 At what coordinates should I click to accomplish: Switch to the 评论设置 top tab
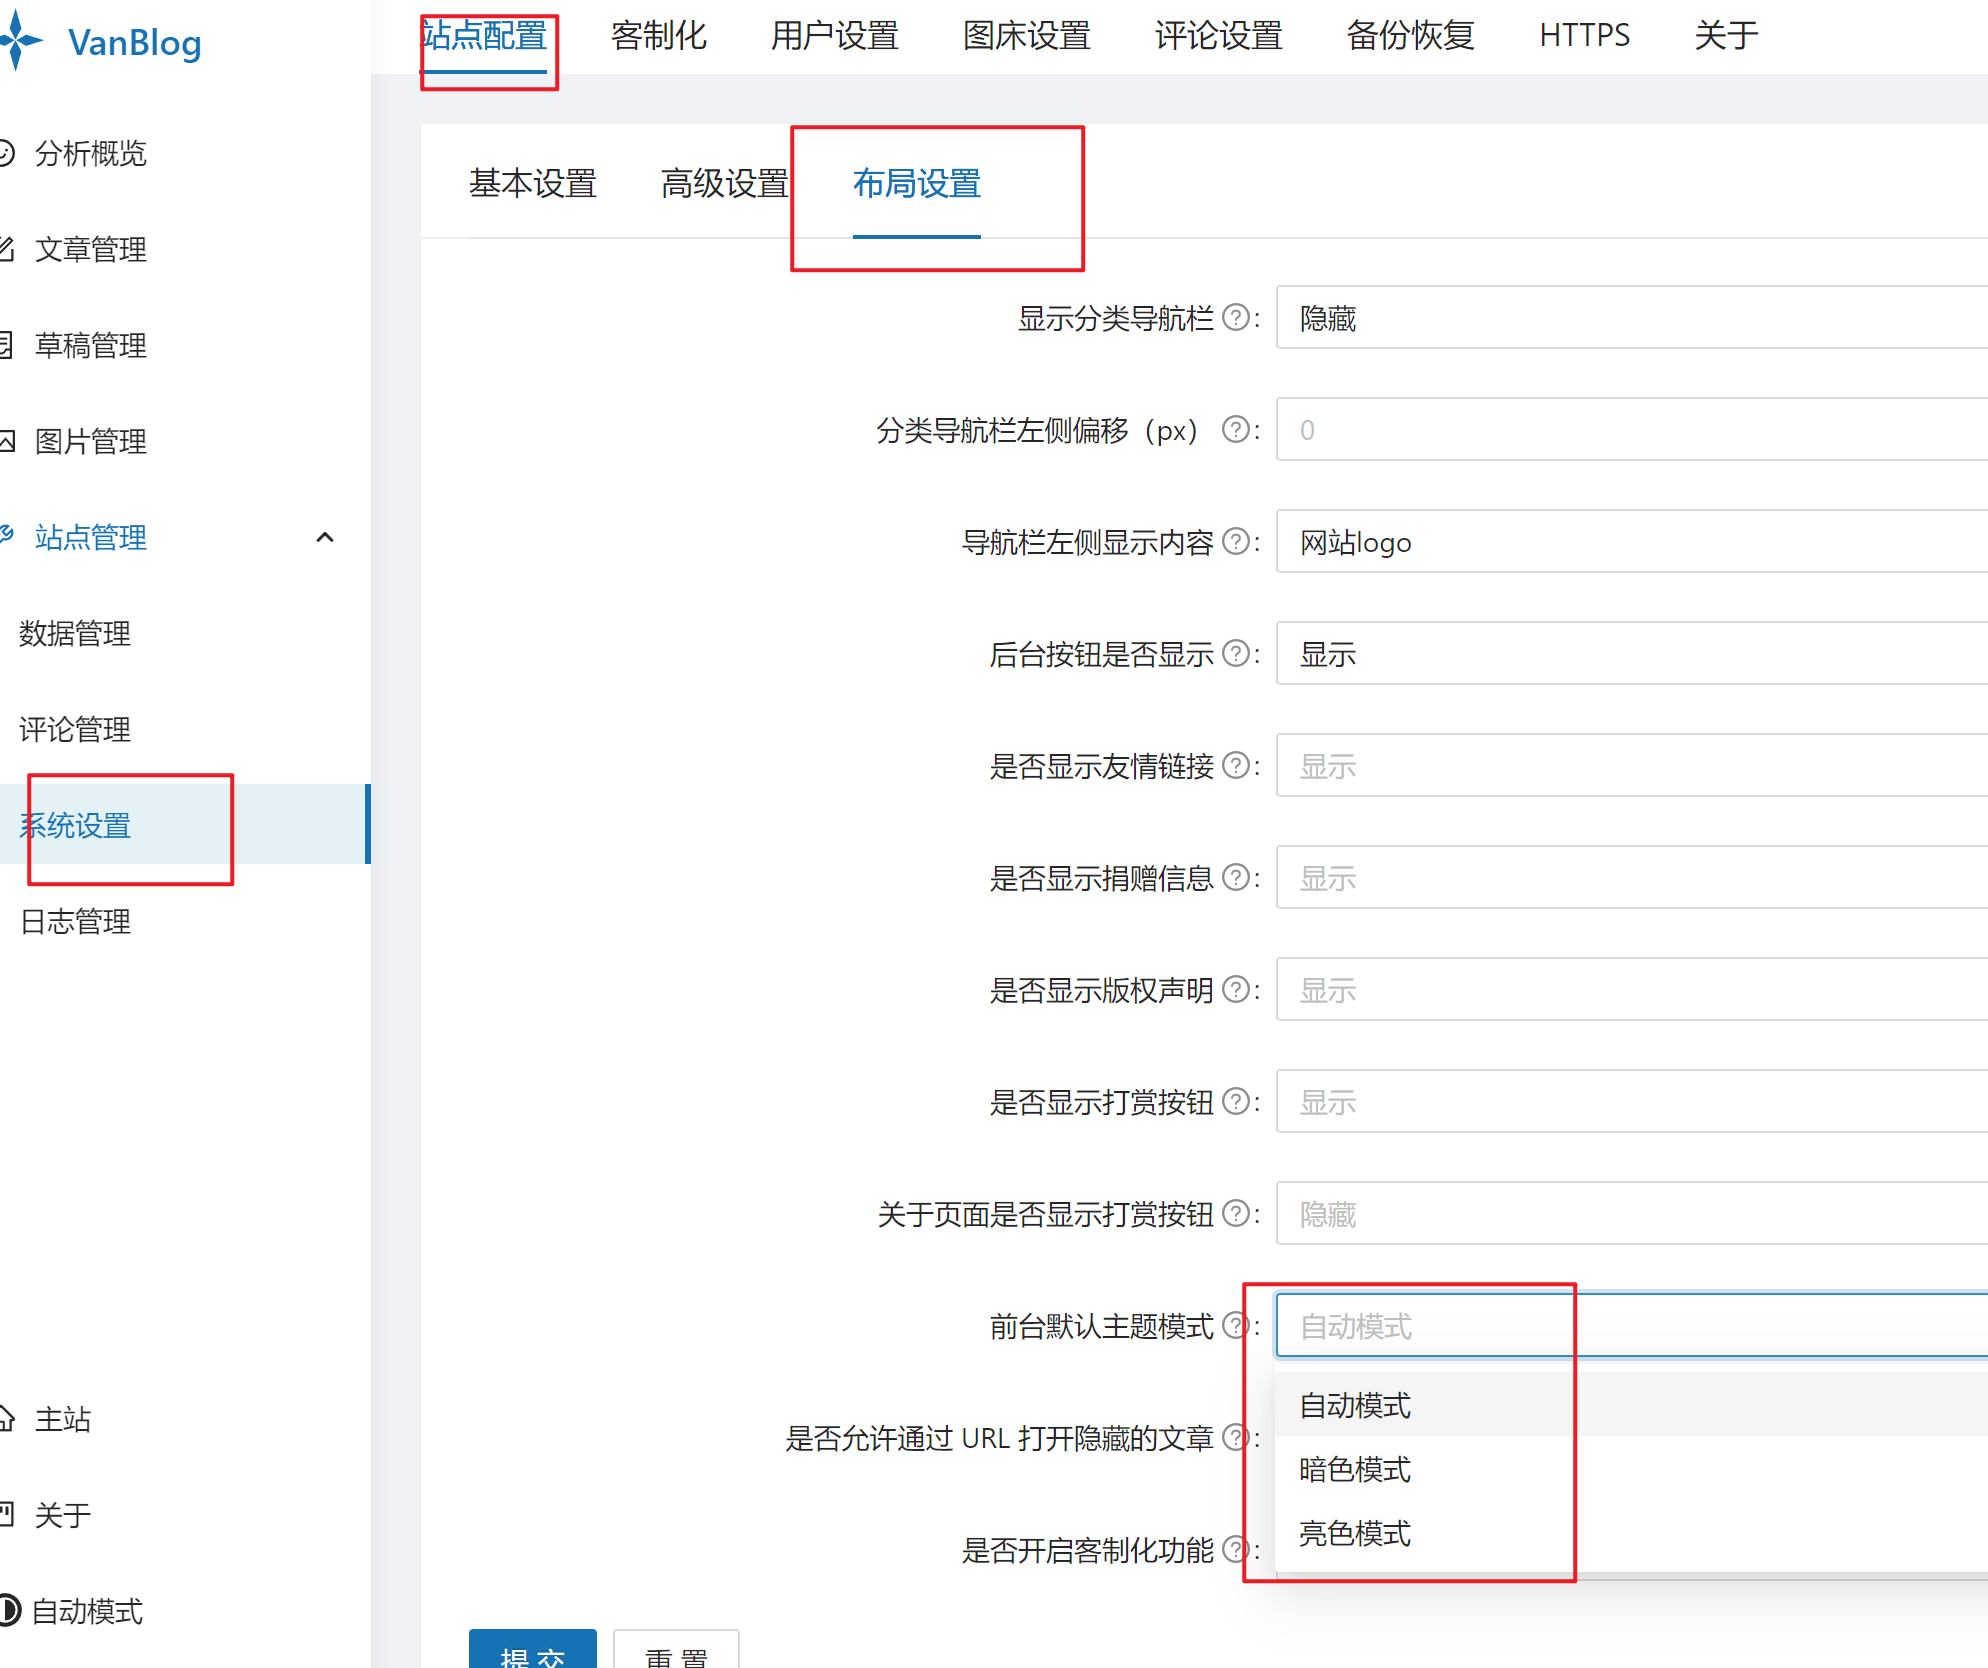[x=1219, y=35]
